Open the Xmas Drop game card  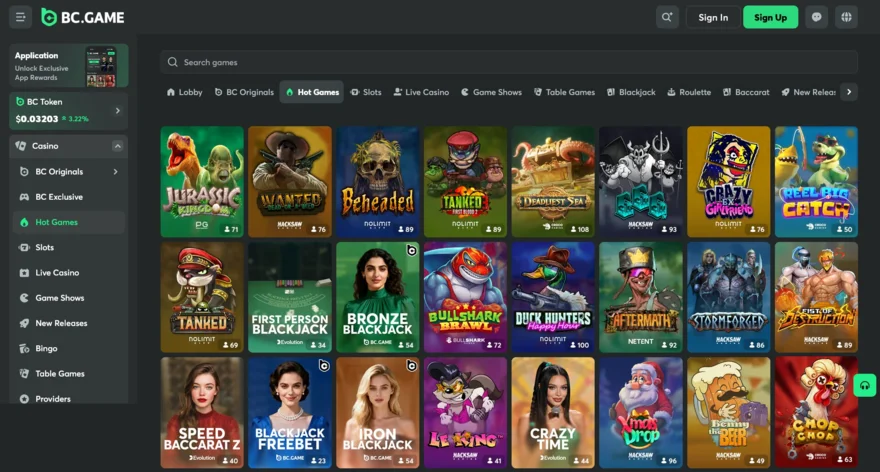coord(641,413)
